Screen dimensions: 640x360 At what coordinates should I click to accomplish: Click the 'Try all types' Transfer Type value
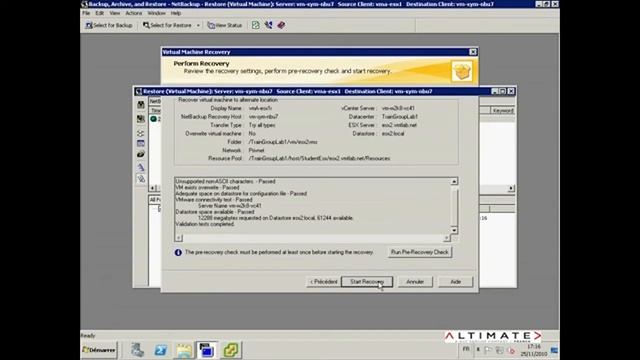coord(262,125)
